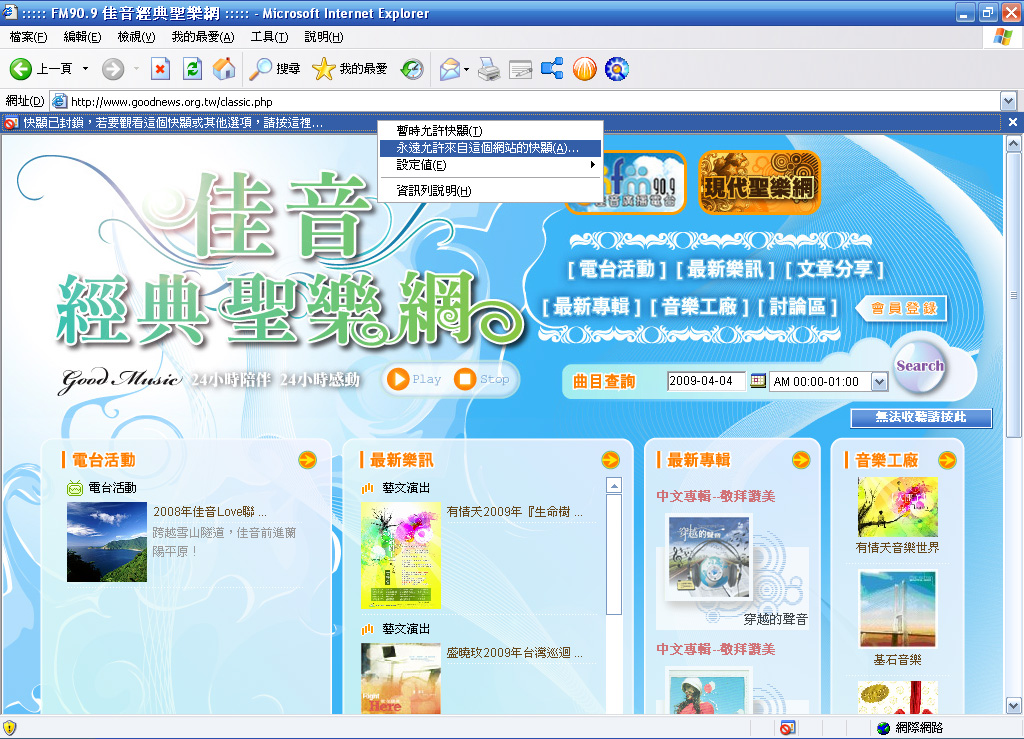This screenshot has width=1024, height=739.
Task: Open the 編輯 menu
Action: [x=82, y=37]
